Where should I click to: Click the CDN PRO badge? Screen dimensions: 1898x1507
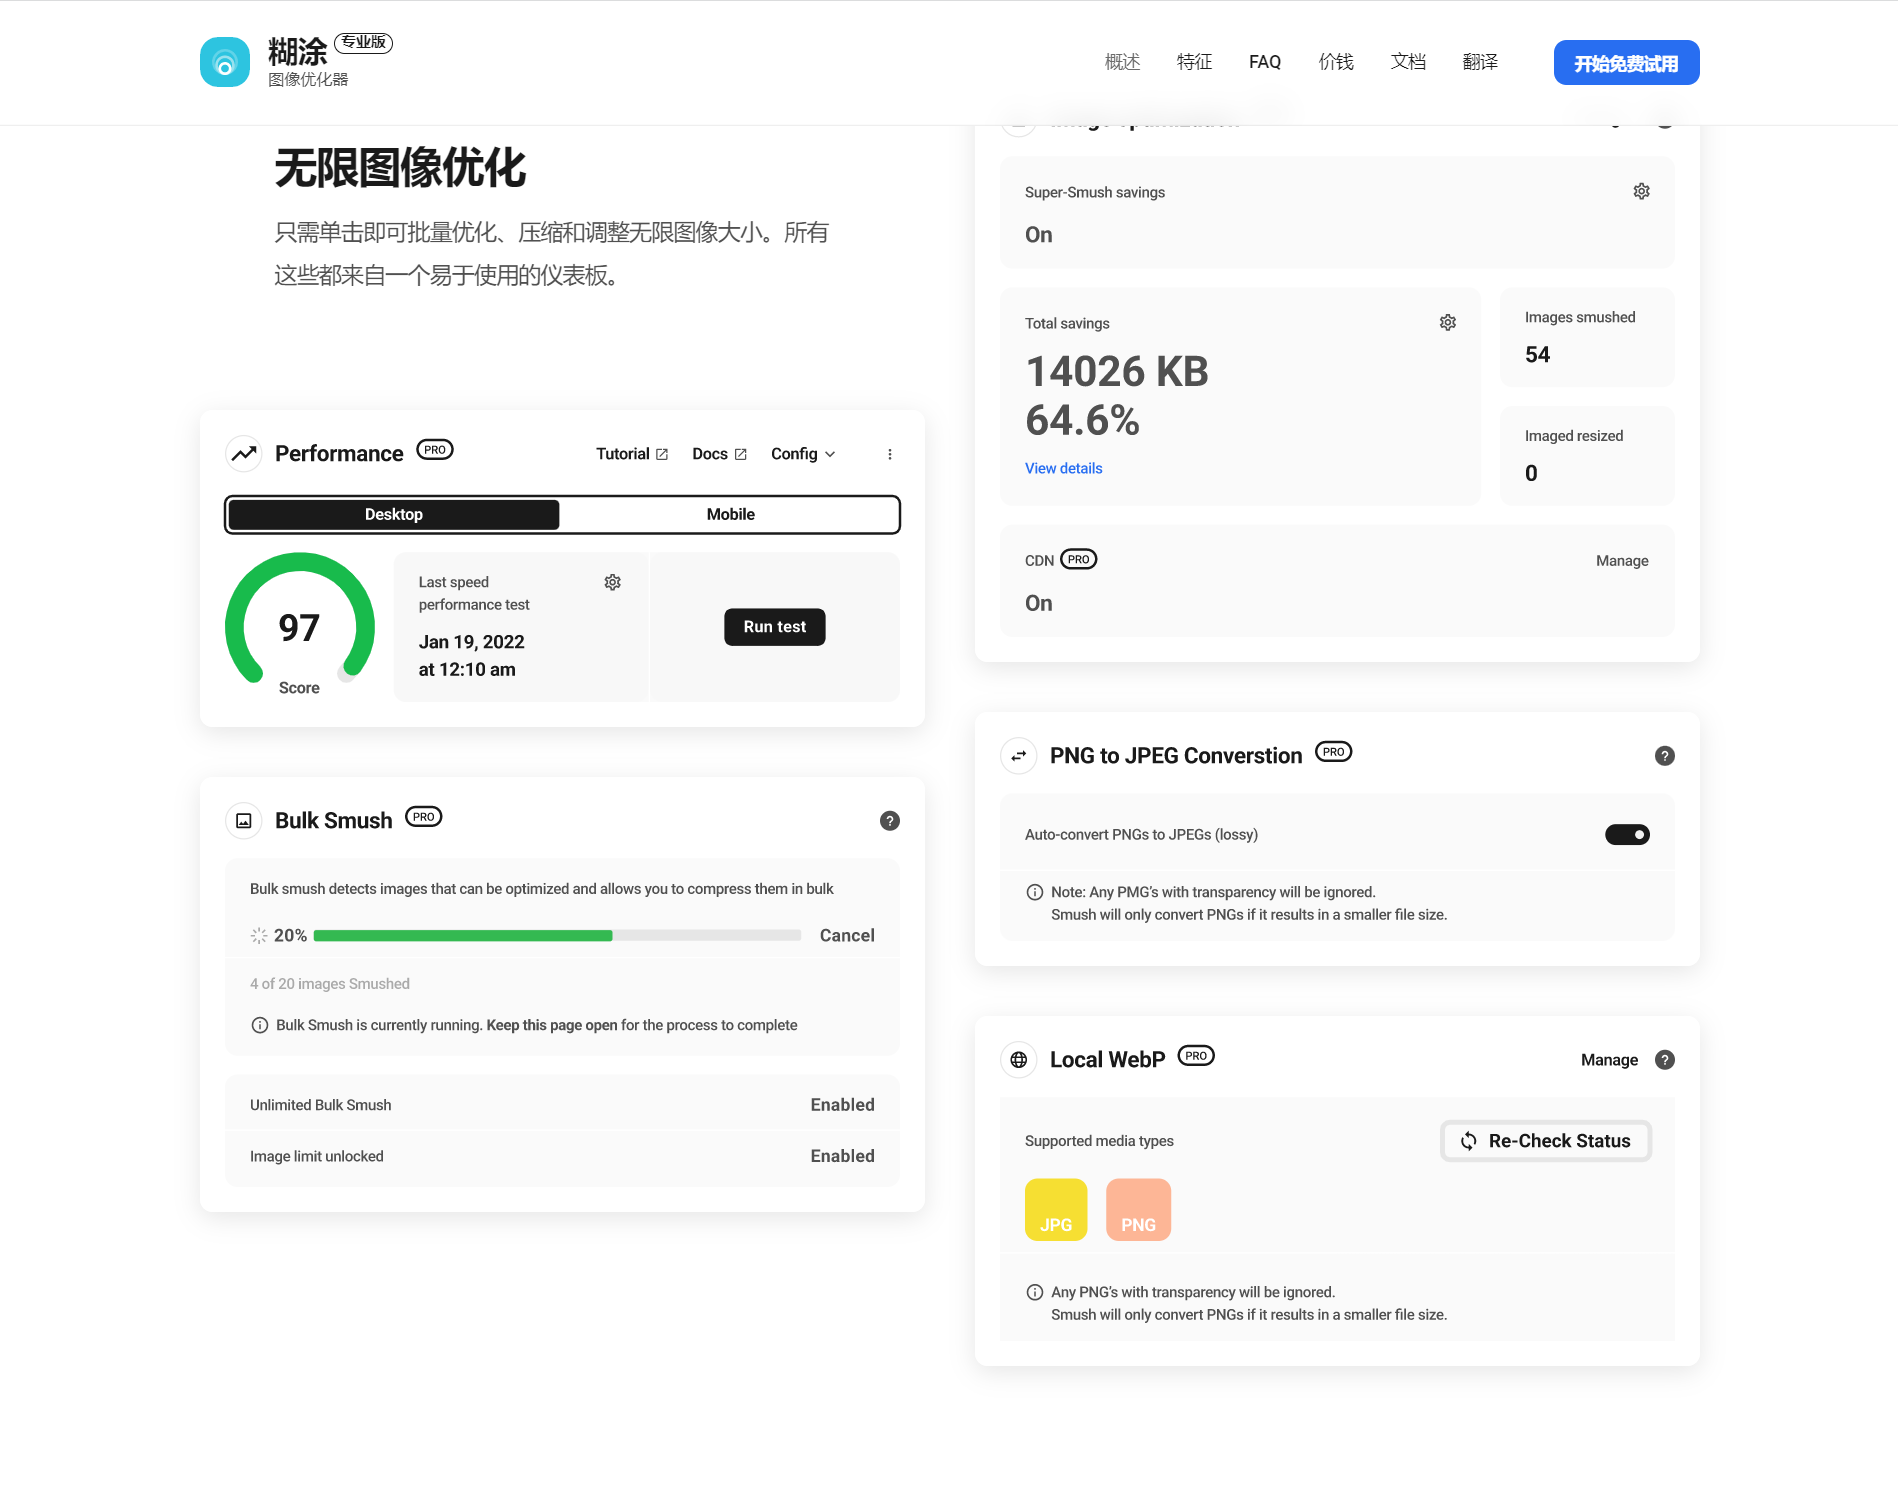(x=1079, y=559)
